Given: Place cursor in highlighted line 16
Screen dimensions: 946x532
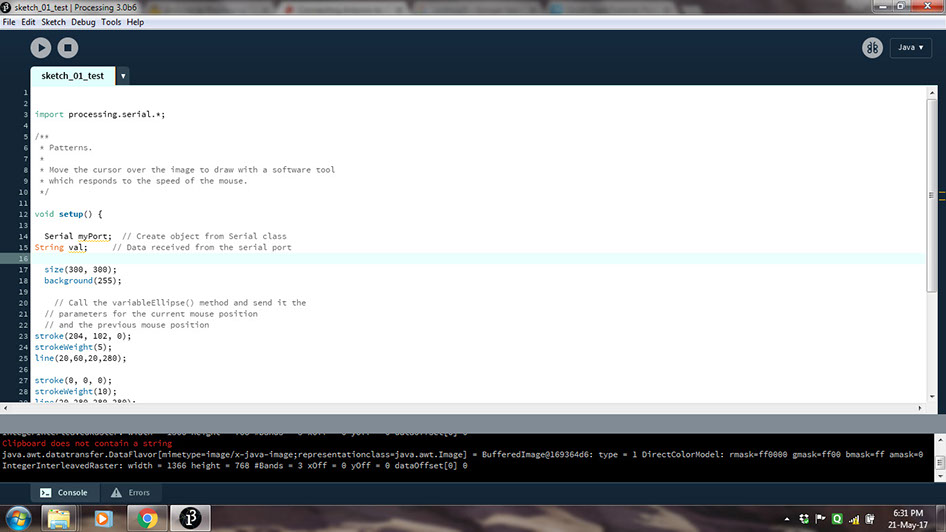Looking at the screenshot, I should pyautogui.click(x=478, y=259).
